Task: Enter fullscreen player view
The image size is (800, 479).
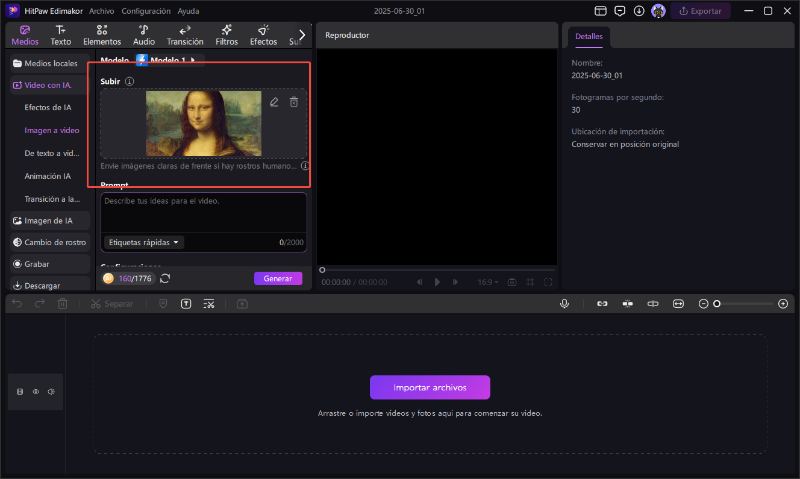Action: point(548,282)
